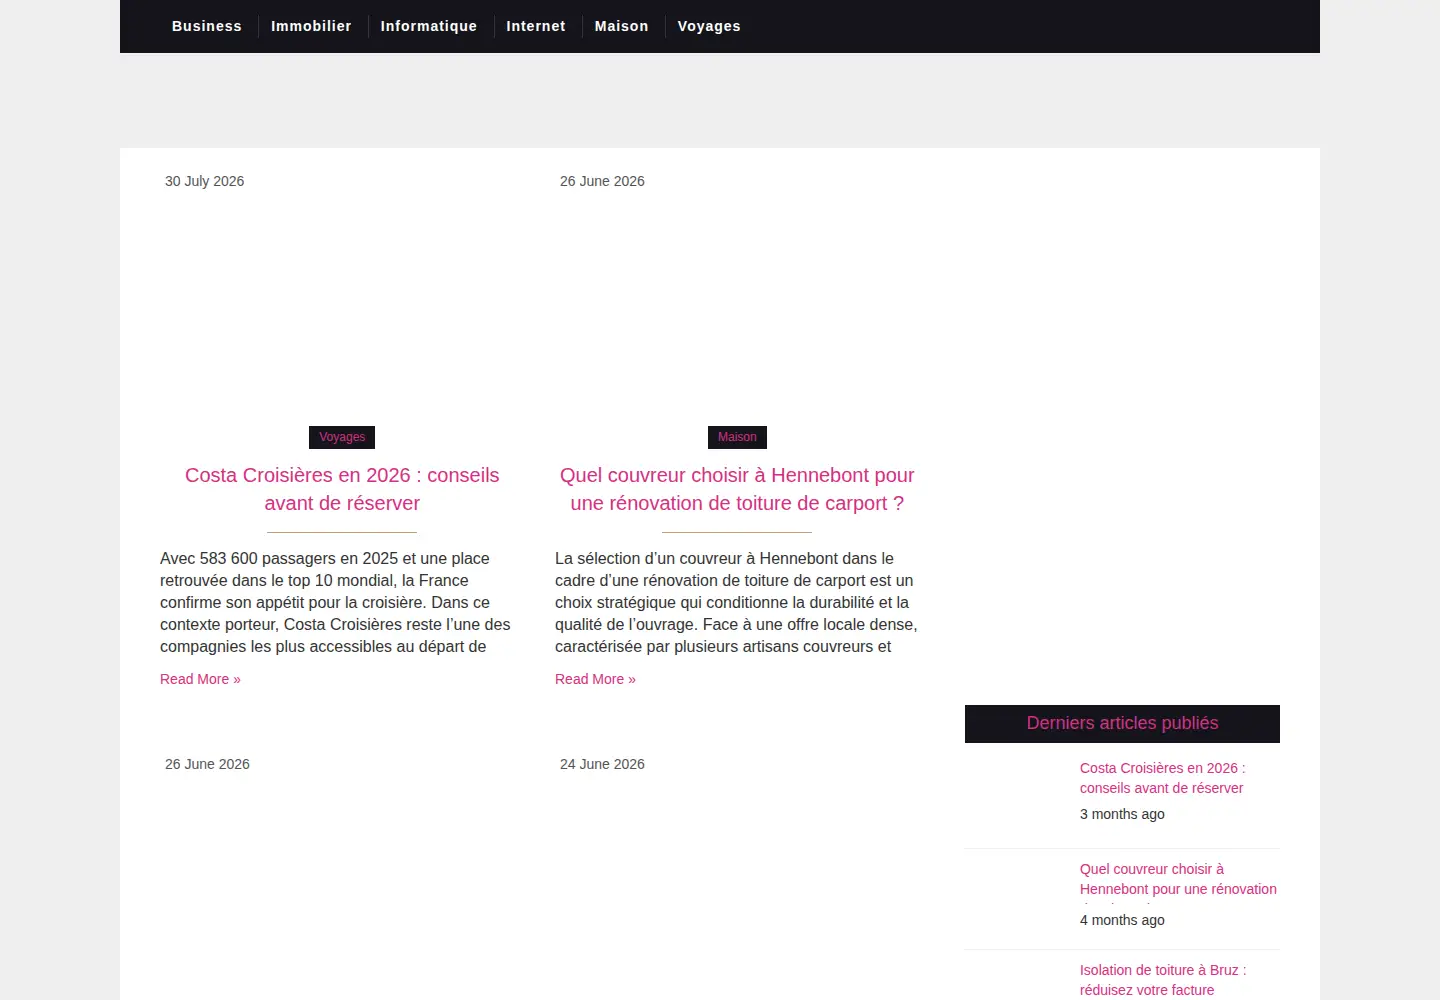Click the Maison category tag

point(737,437)
